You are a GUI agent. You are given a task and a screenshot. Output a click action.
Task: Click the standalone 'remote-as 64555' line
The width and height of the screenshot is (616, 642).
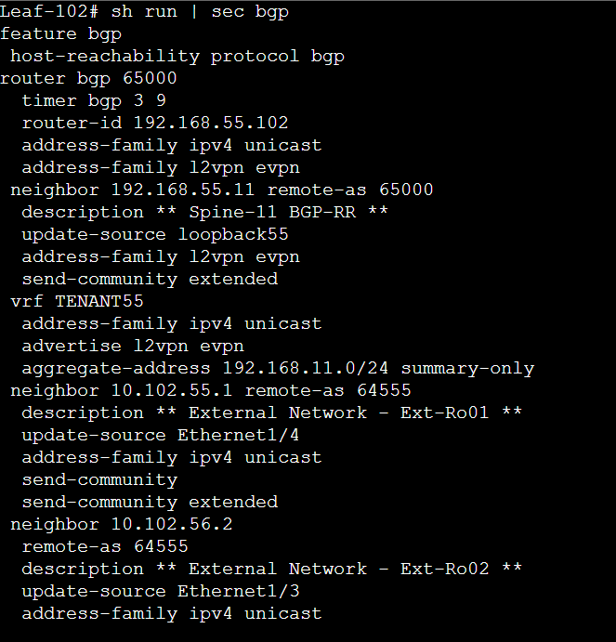[105, 547]
